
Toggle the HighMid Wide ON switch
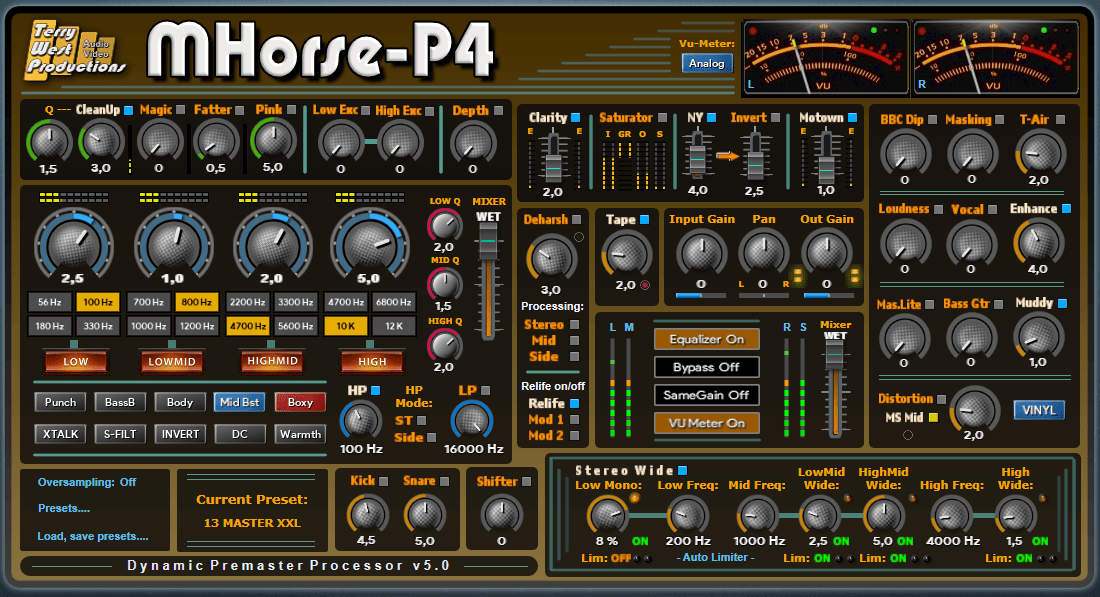905,541
